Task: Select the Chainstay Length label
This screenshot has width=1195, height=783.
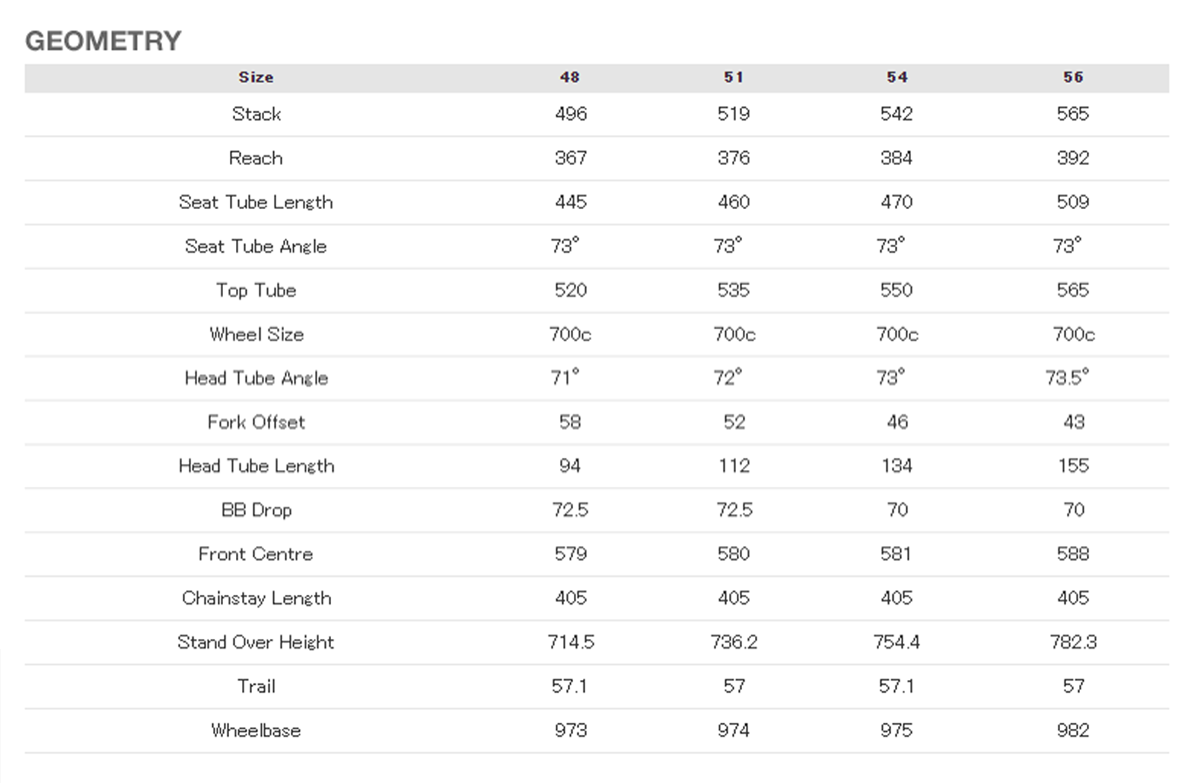Action: coord(256,598)
